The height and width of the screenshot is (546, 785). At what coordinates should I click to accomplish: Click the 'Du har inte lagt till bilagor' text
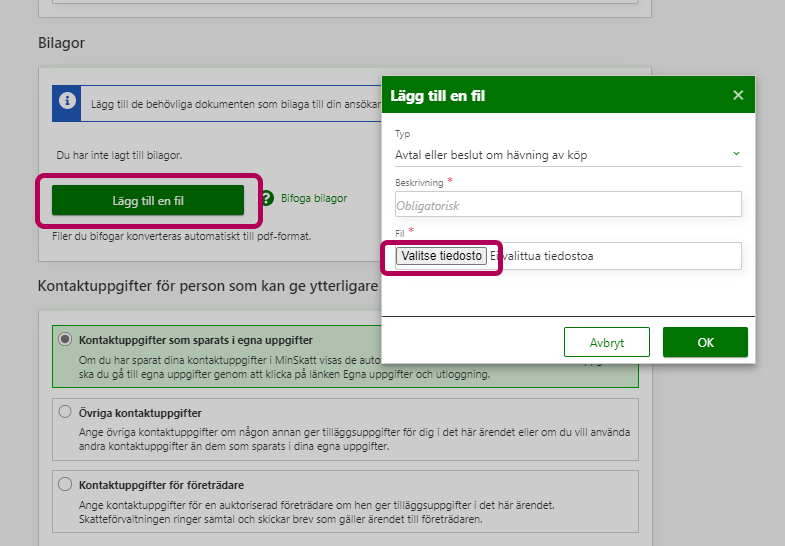pos(119,156)
